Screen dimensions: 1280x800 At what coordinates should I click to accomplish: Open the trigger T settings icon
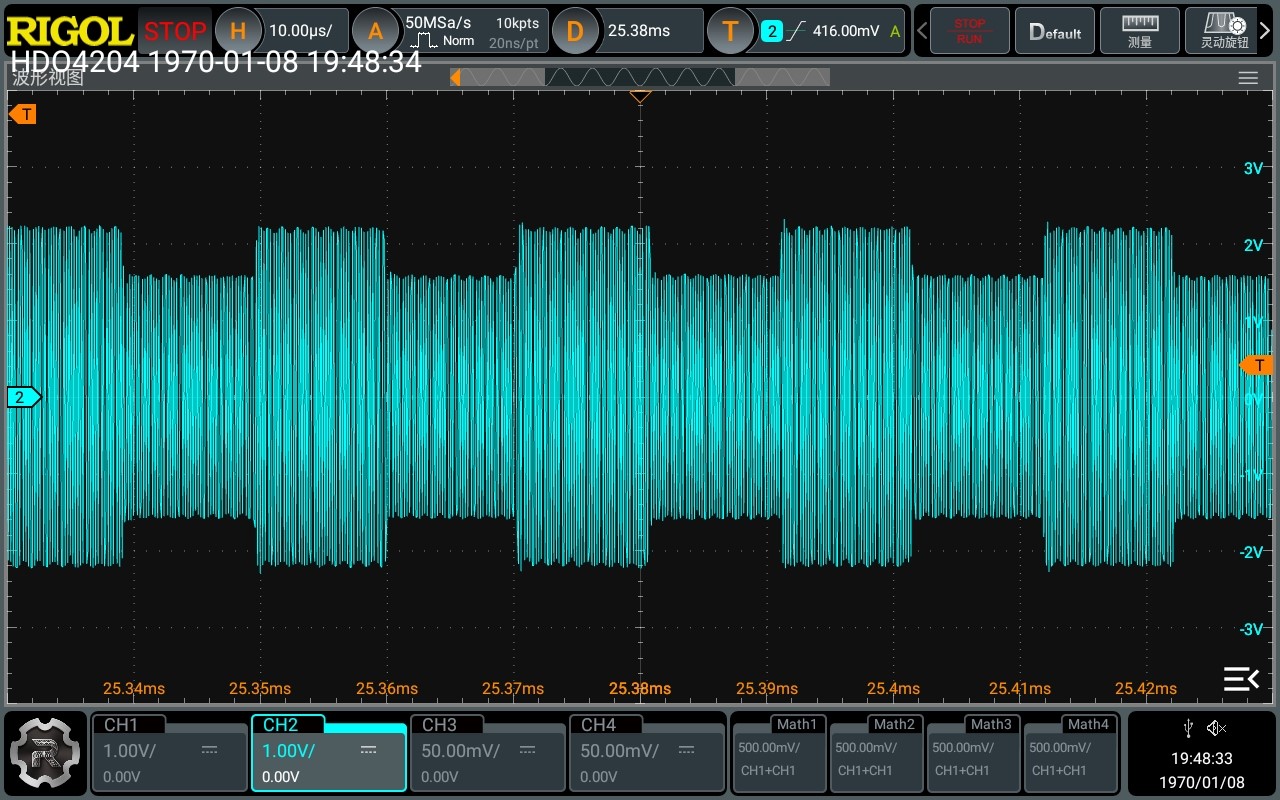(x=730, y=31)
